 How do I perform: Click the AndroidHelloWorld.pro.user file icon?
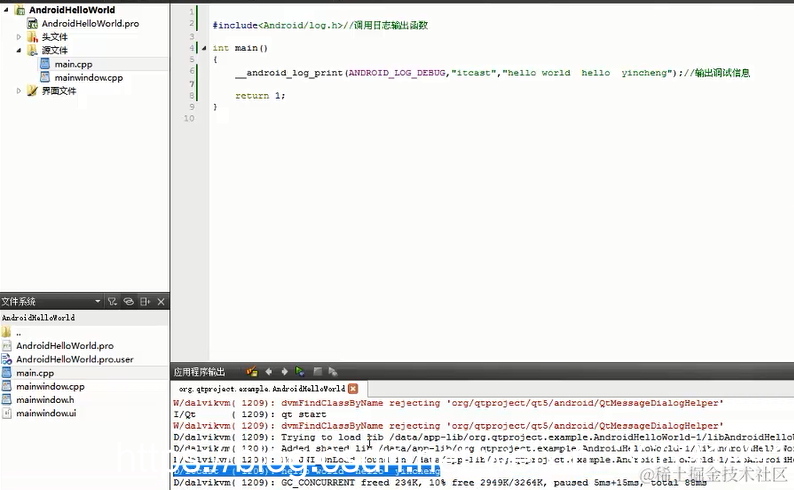(7, 359)
